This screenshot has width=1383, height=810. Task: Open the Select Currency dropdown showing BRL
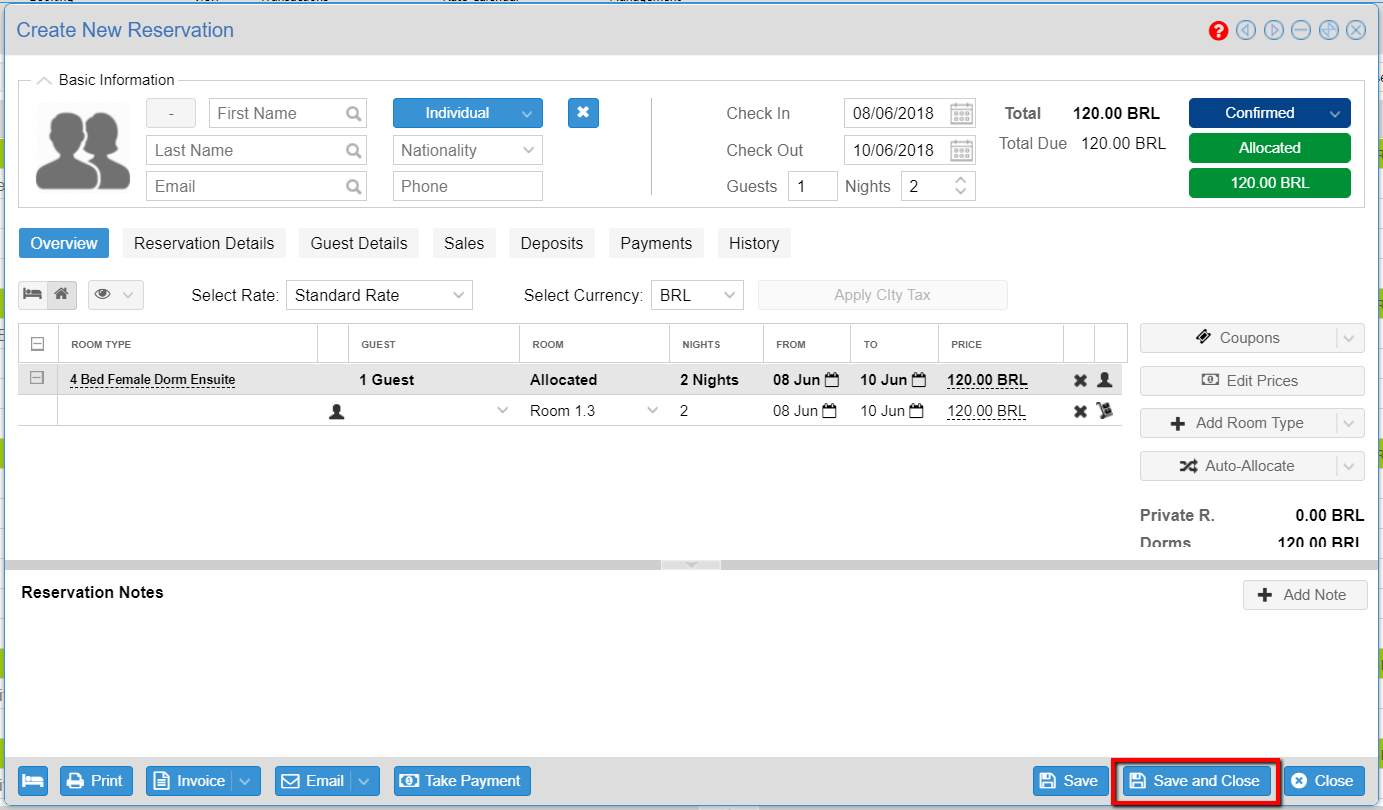pos(697,294)
